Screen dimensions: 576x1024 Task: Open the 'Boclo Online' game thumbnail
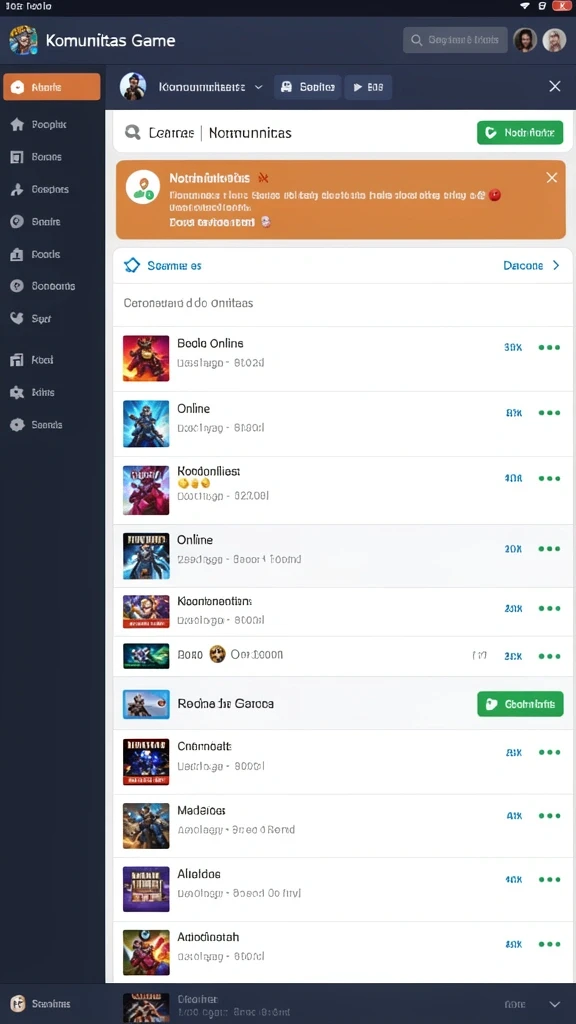[x=146, y=359]
